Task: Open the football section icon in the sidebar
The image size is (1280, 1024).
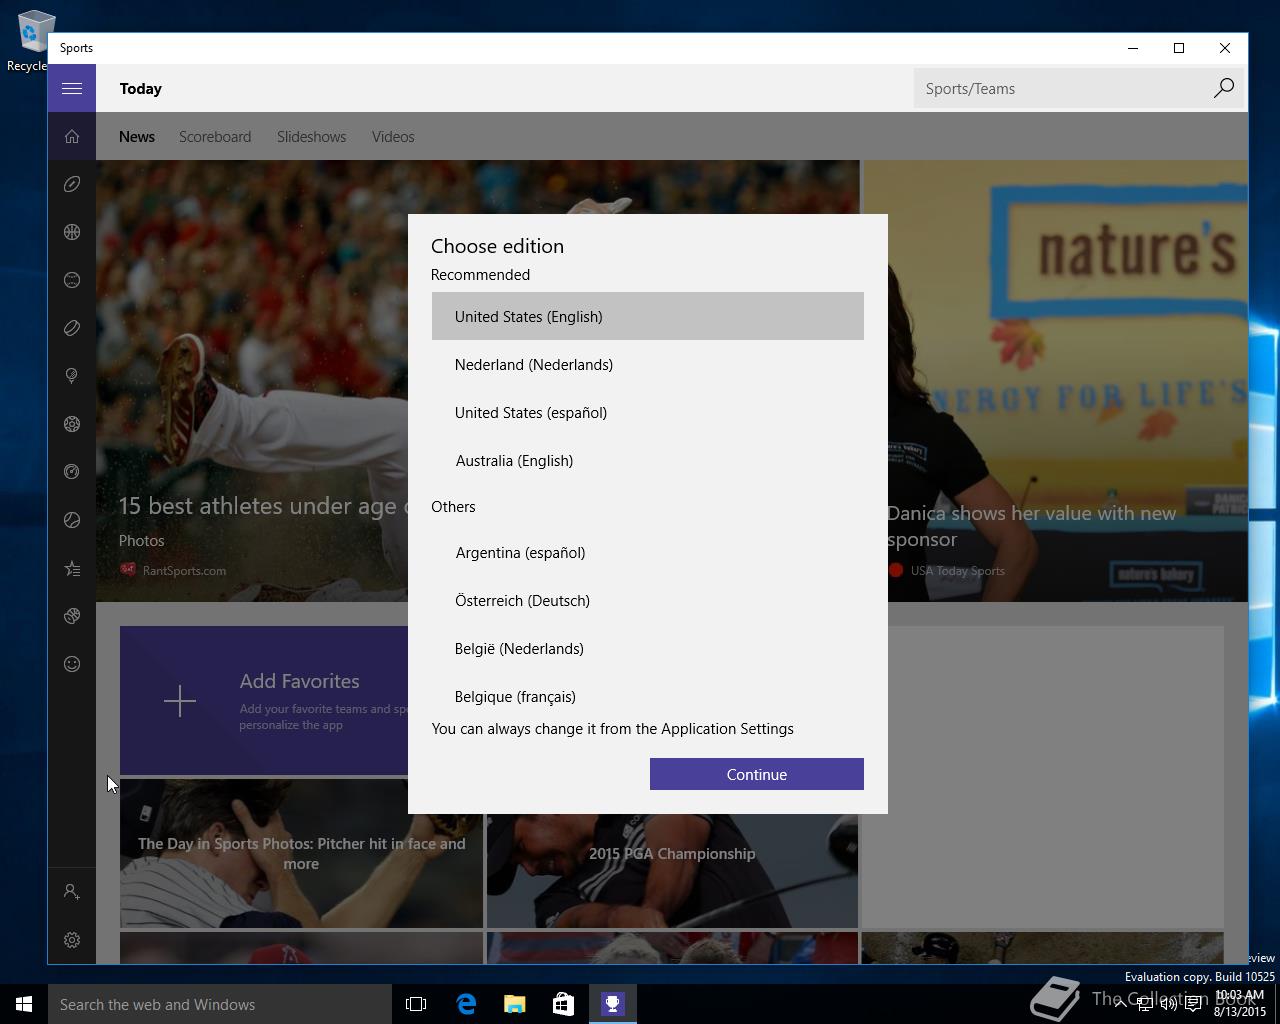Action: coord(72,184)
